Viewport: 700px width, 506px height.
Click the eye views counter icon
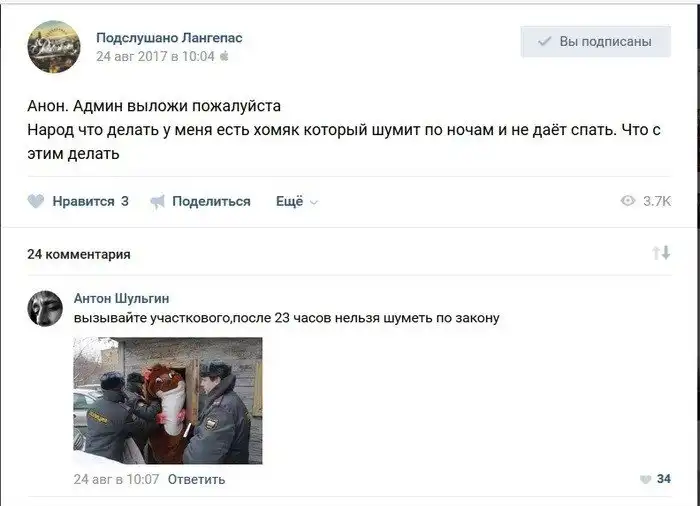(628, 201)
